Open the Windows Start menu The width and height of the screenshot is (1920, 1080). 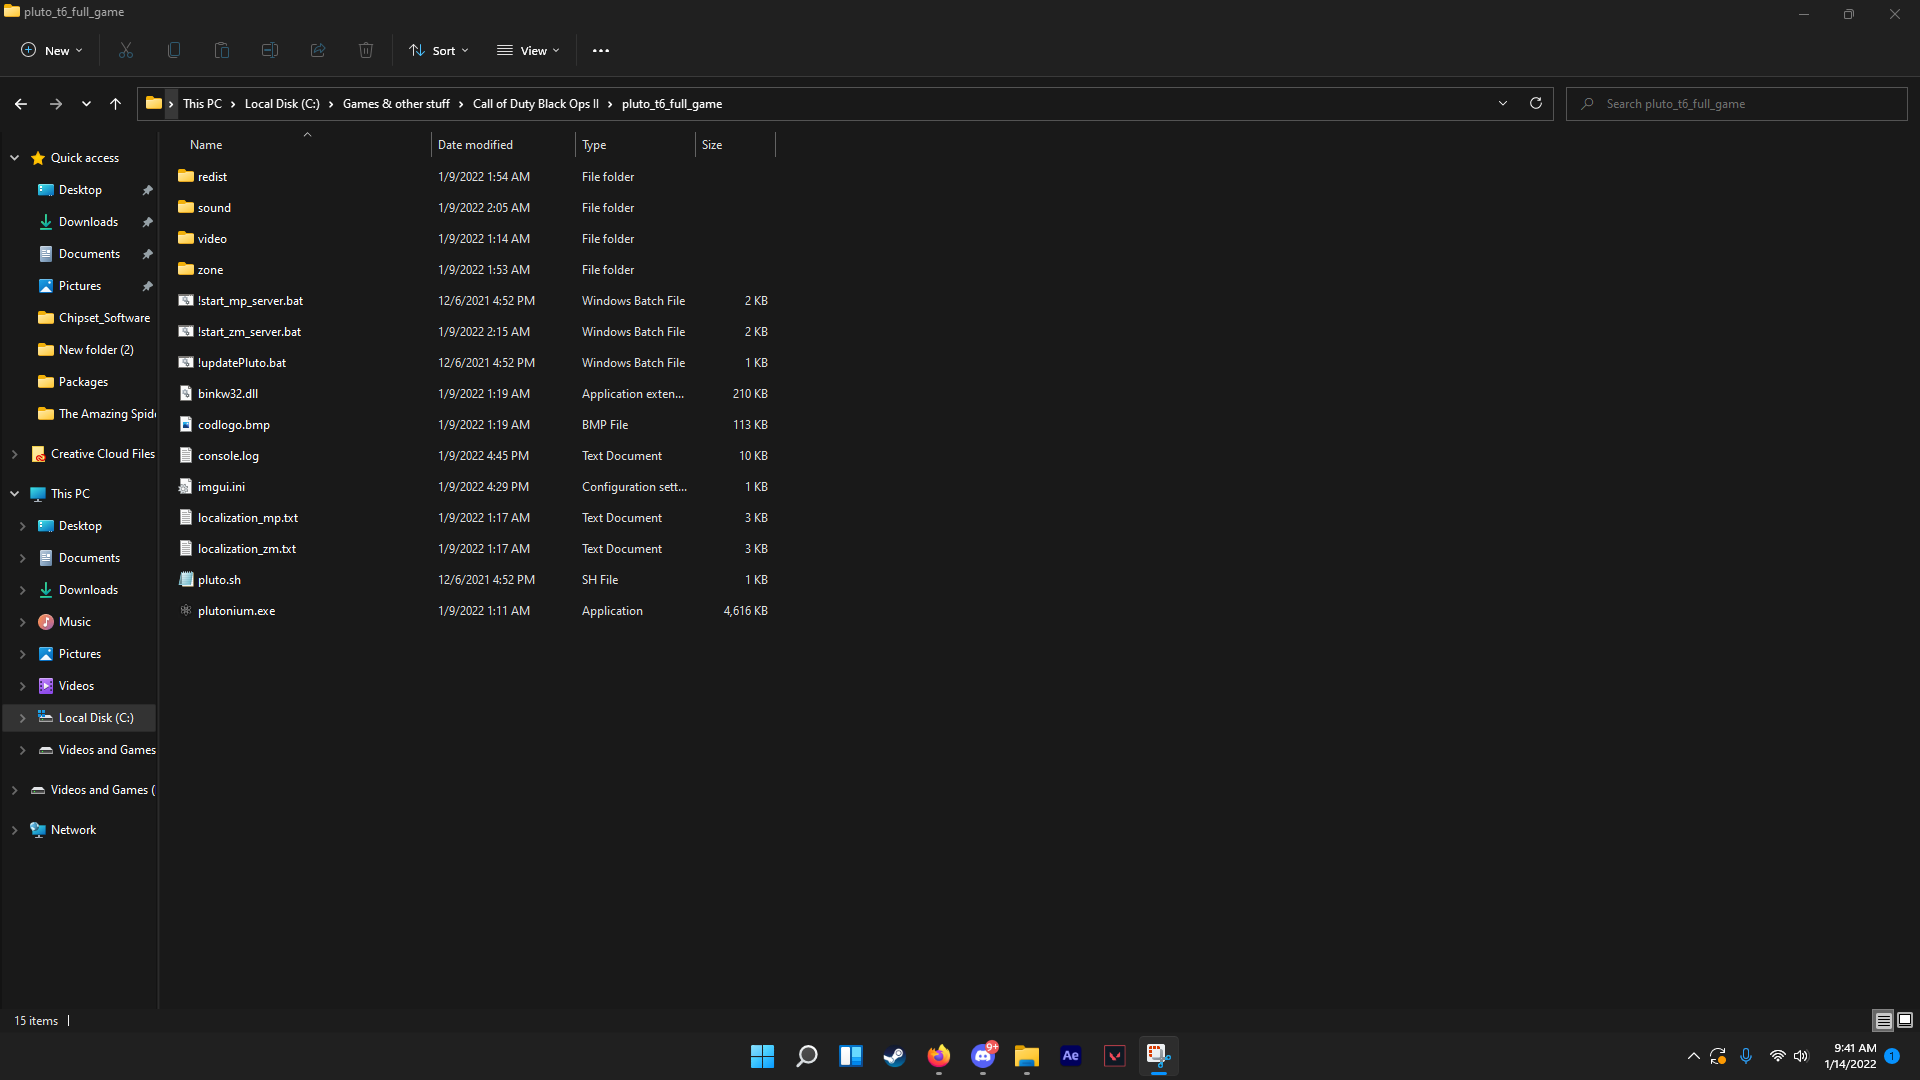[x=762, y=1056]
